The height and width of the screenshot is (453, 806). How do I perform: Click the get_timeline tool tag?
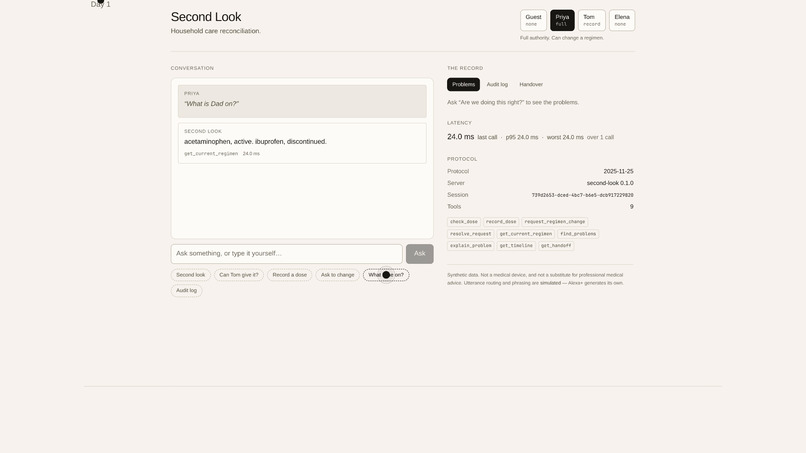click(516, 246)
